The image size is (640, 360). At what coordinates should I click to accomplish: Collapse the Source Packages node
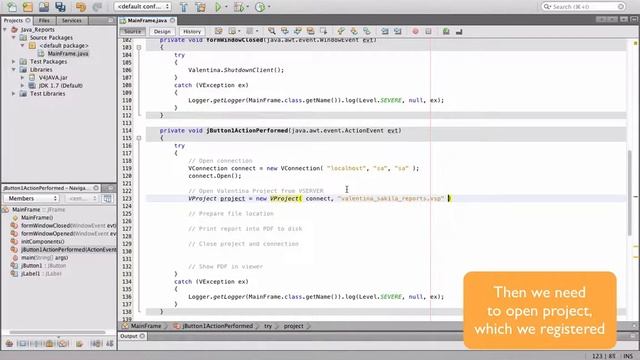coord(14,38)
